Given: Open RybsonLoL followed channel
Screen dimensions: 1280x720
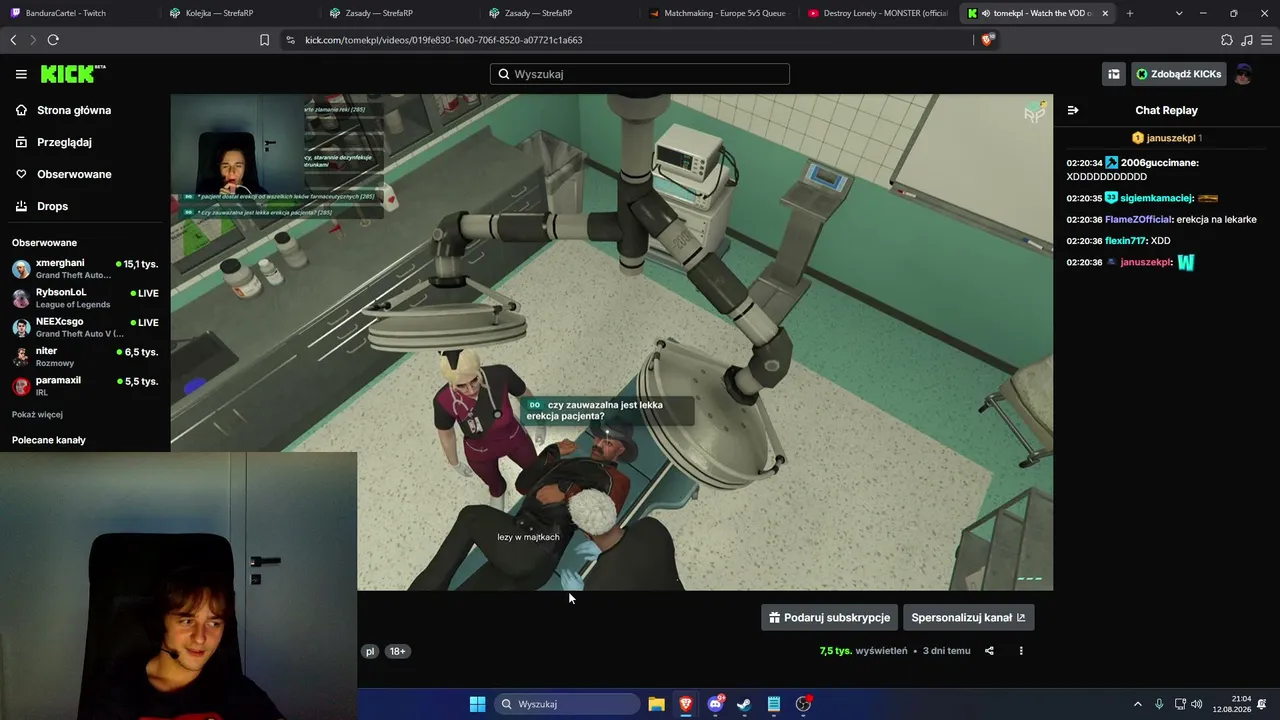Looking at the screenshot, I should (85, 298).
